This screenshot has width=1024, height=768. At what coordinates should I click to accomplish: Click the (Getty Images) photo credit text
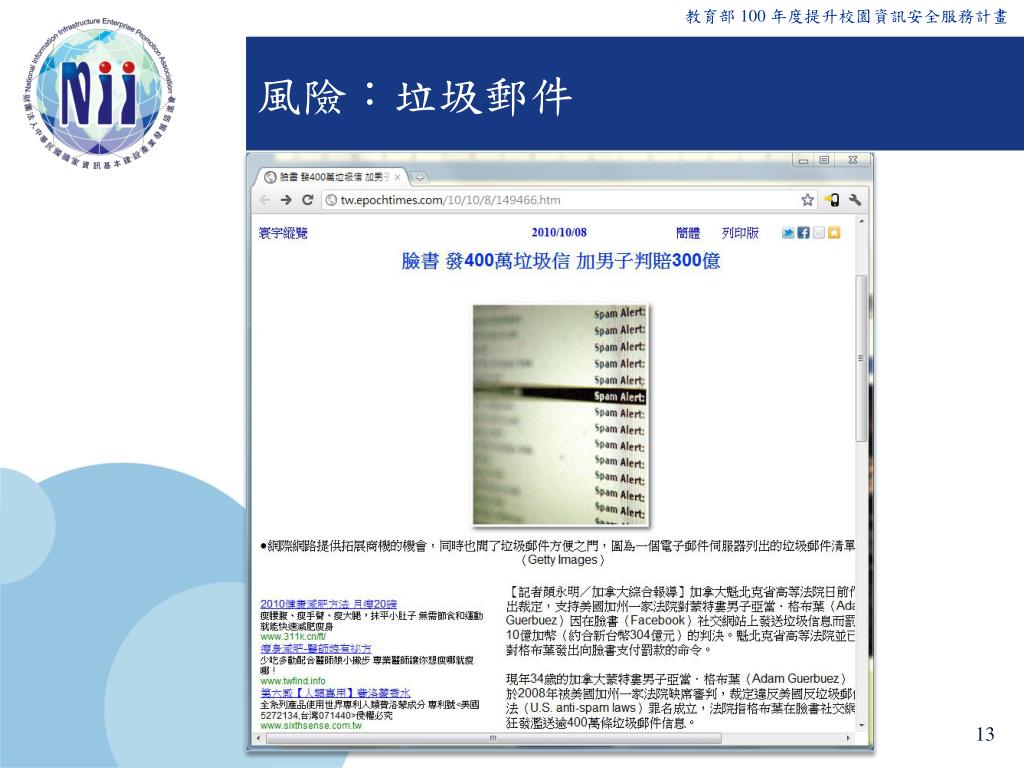point(563,560)
